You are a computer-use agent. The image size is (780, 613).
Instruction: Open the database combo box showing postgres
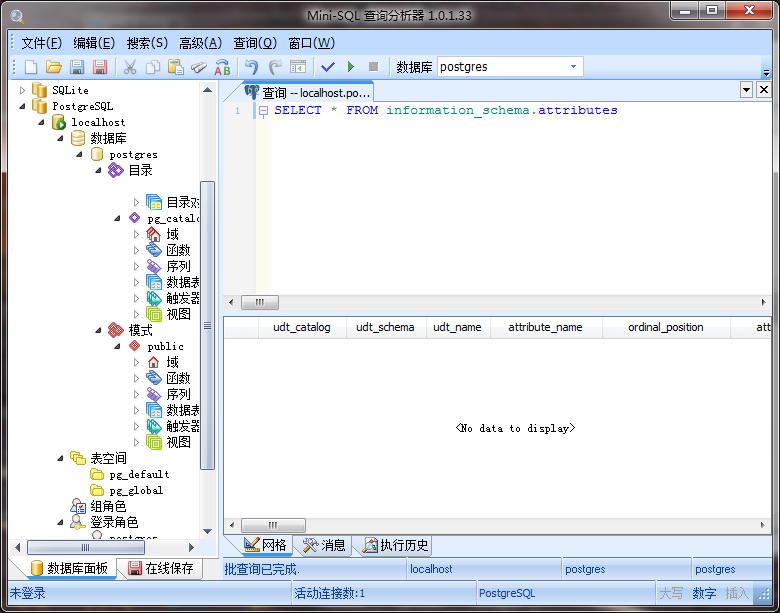pyautogui.click(x=510, y=67)
